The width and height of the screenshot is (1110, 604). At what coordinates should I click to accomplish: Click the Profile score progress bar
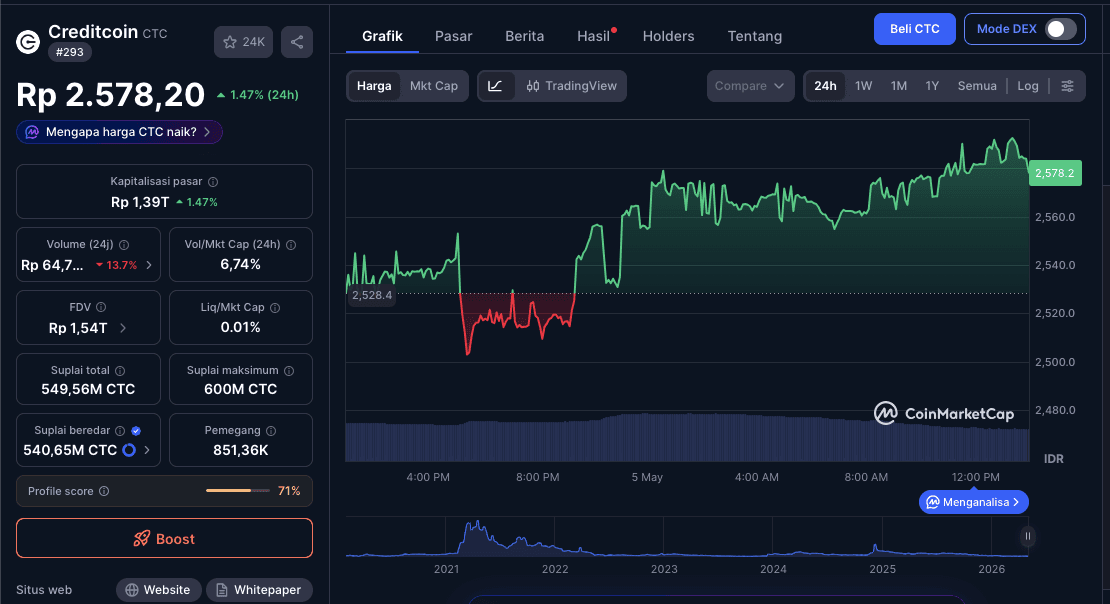238,491
